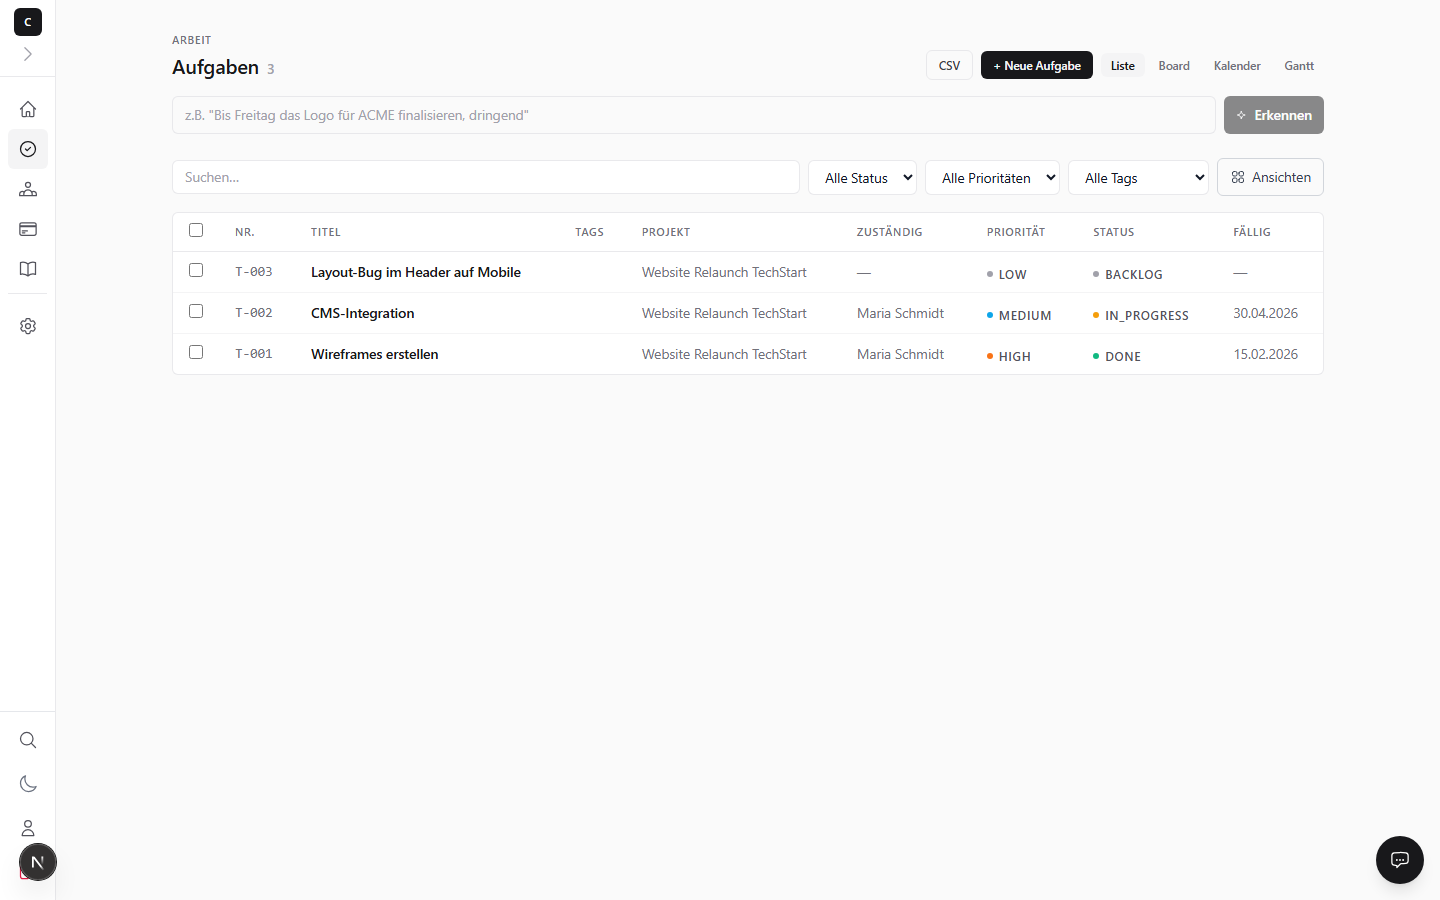Switch to the Liste view tab
Image resolution: width=1440 pixels, height=900 pixels.
point(1123,66)
